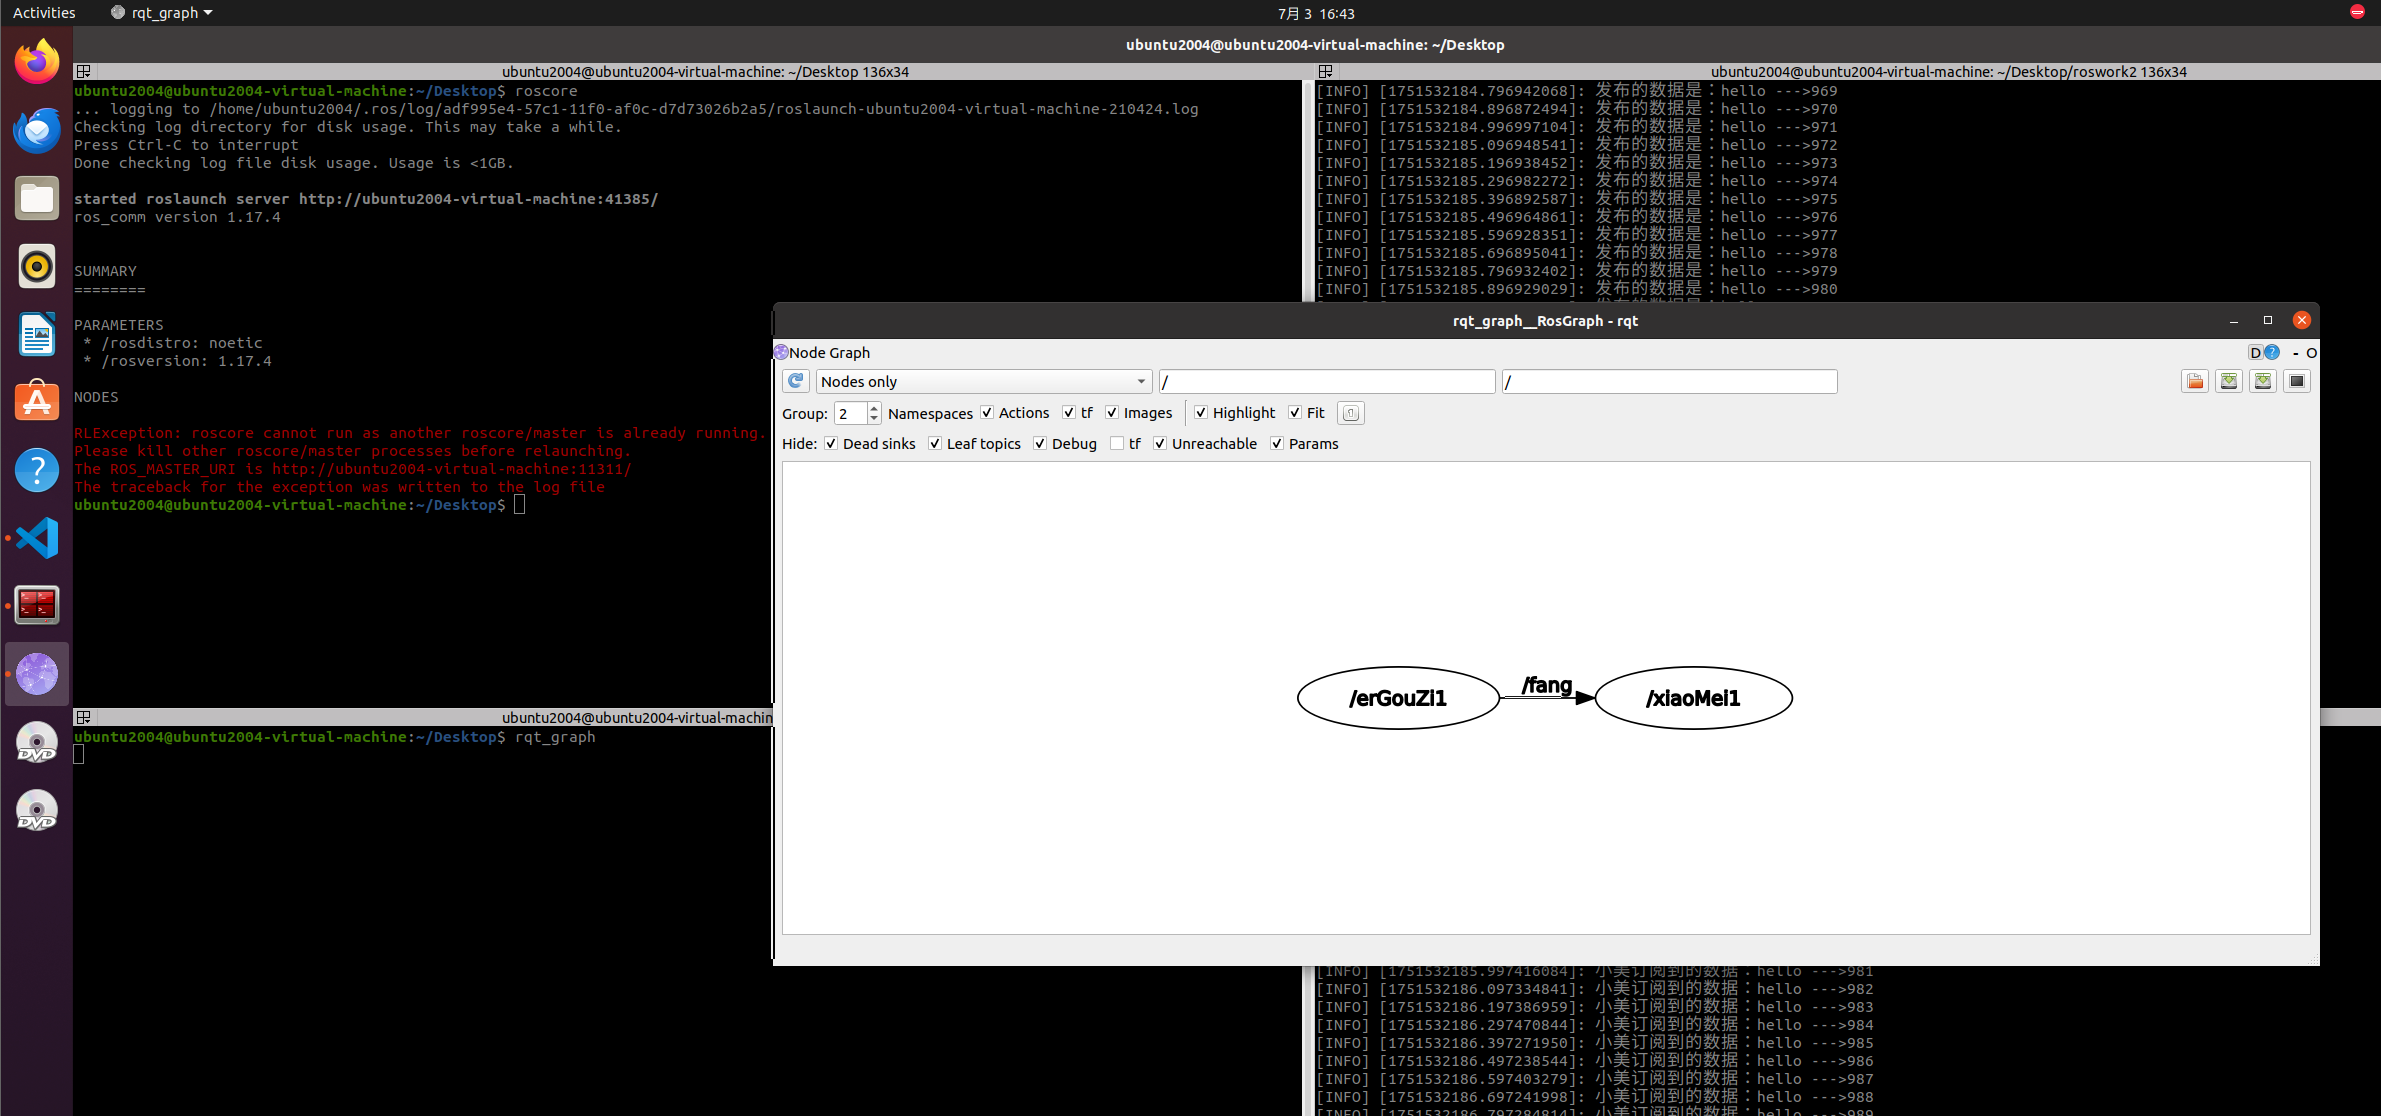Click the fit graph in view button
Viewport: 2381px width, 1116px height.
(x=1350, y=413)
